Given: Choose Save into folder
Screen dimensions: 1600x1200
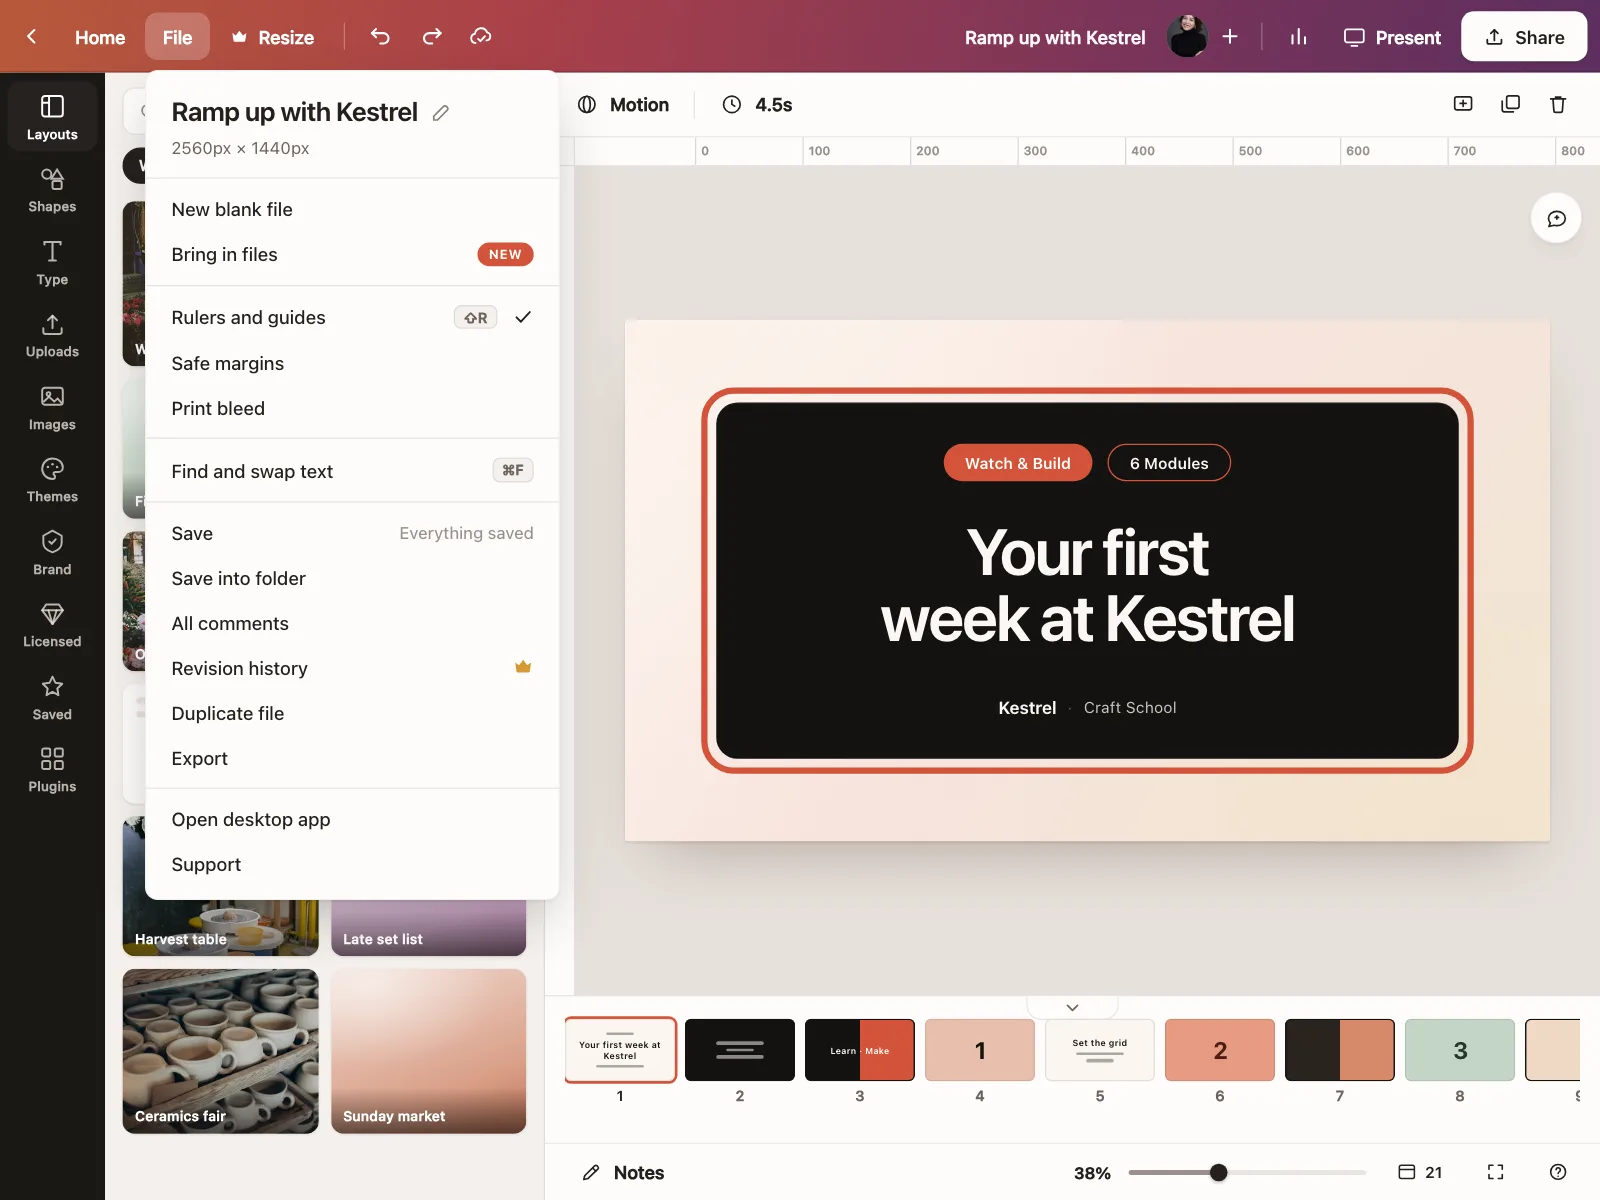Looking at the screenshot, I should tap(352, 579).
